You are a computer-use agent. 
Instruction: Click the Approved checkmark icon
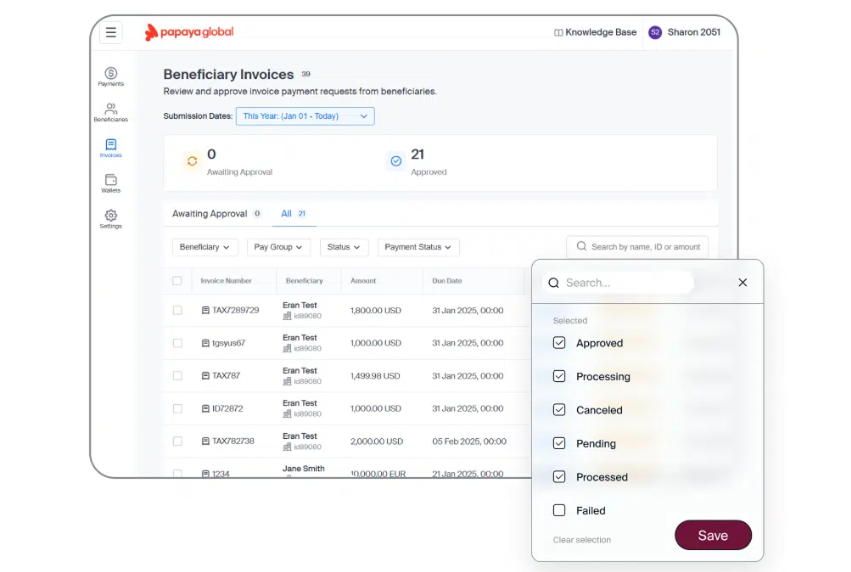396,161
